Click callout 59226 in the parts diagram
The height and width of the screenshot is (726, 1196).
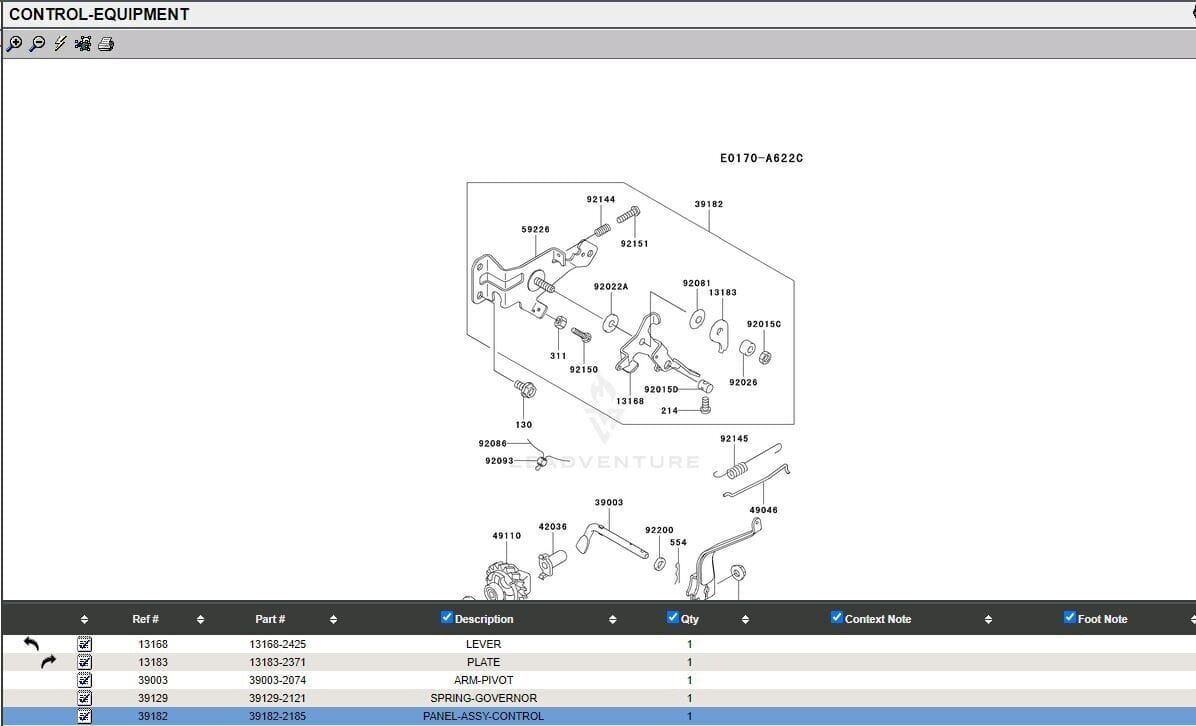pyautogui.click(x=535, y=230)
